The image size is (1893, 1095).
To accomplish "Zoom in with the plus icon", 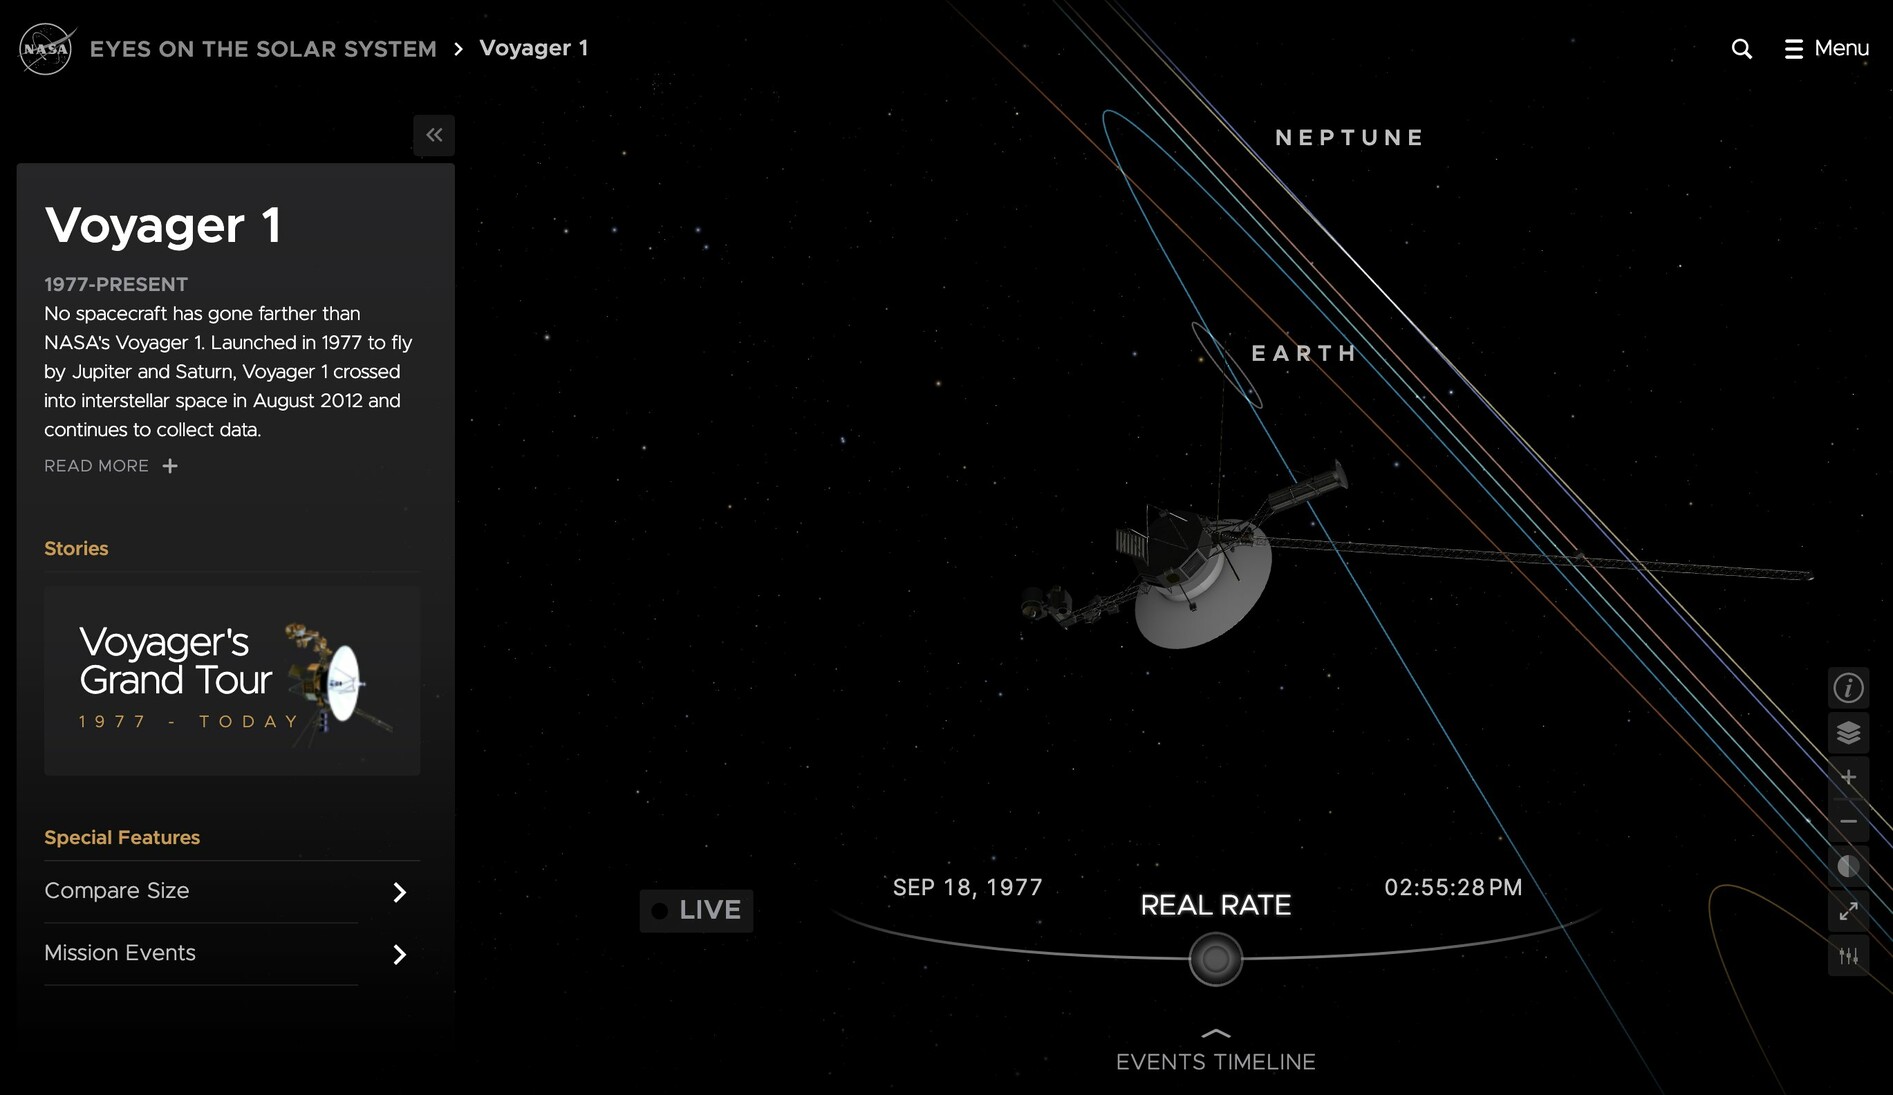I will [1848, 777].
